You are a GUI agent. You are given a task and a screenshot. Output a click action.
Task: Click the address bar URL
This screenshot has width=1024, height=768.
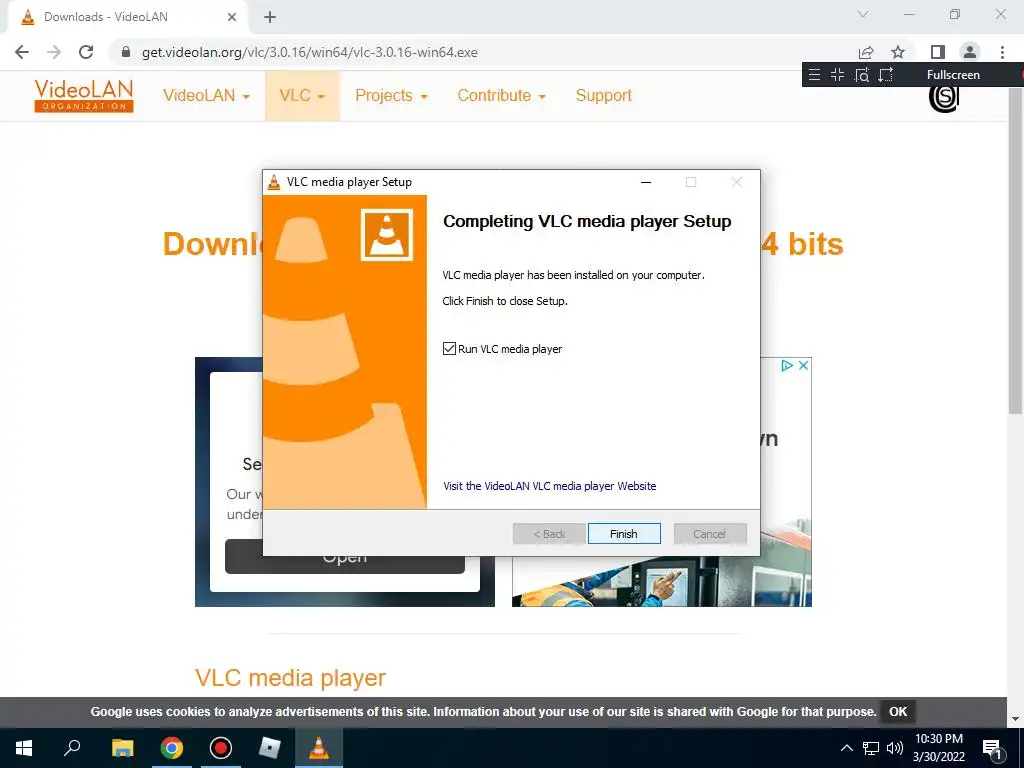coord(310,52)
